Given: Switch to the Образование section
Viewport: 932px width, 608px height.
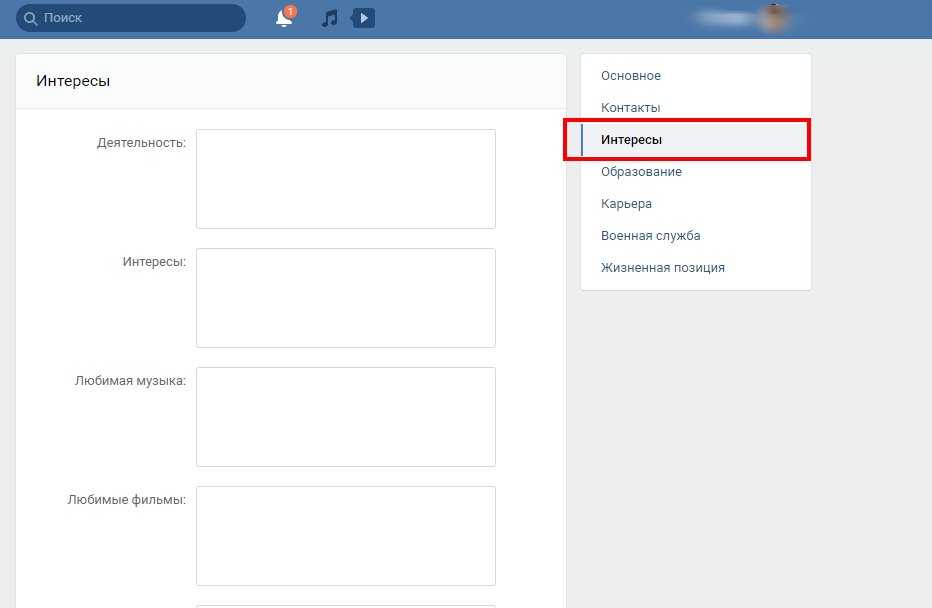Looking at the screenshot, I should point(641,172).
